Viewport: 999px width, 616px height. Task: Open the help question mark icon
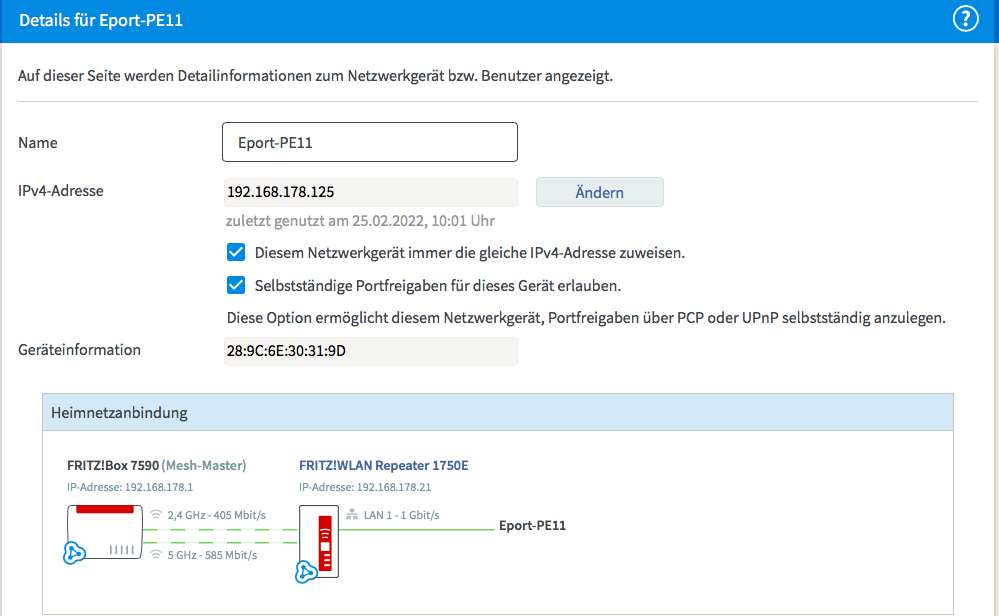965,19
